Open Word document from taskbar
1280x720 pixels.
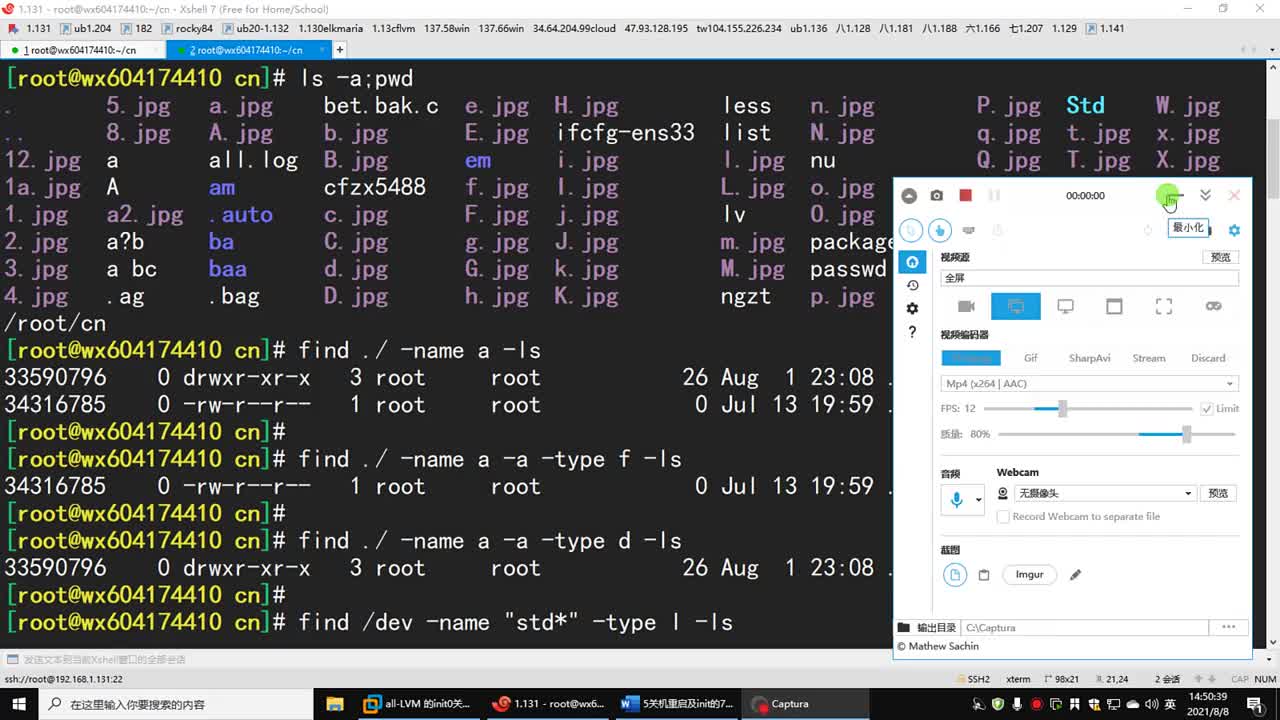tap(676, 704)
